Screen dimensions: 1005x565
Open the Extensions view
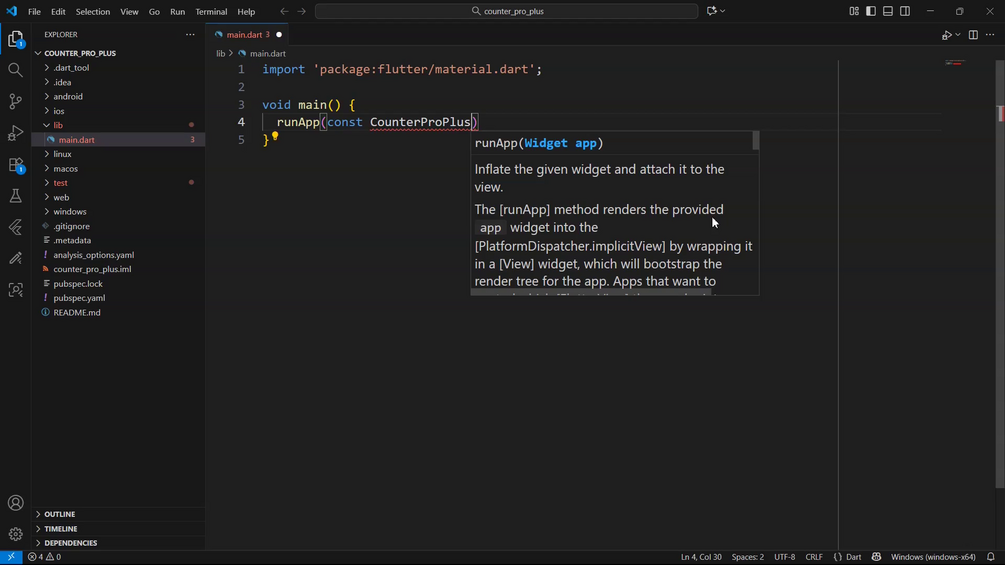click(x=15, y=165)
